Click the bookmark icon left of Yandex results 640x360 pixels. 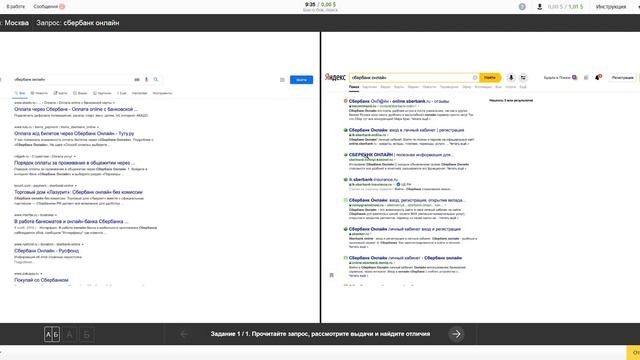(x=331, y=275)
